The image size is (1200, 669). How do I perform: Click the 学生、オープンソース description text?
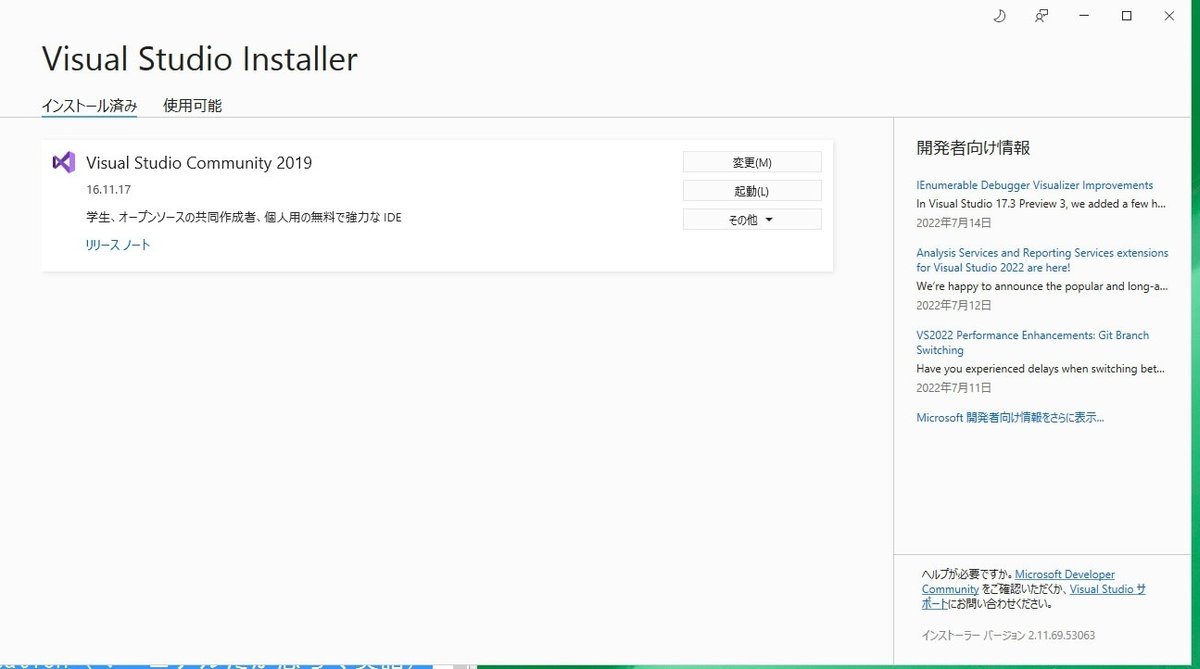244,217
